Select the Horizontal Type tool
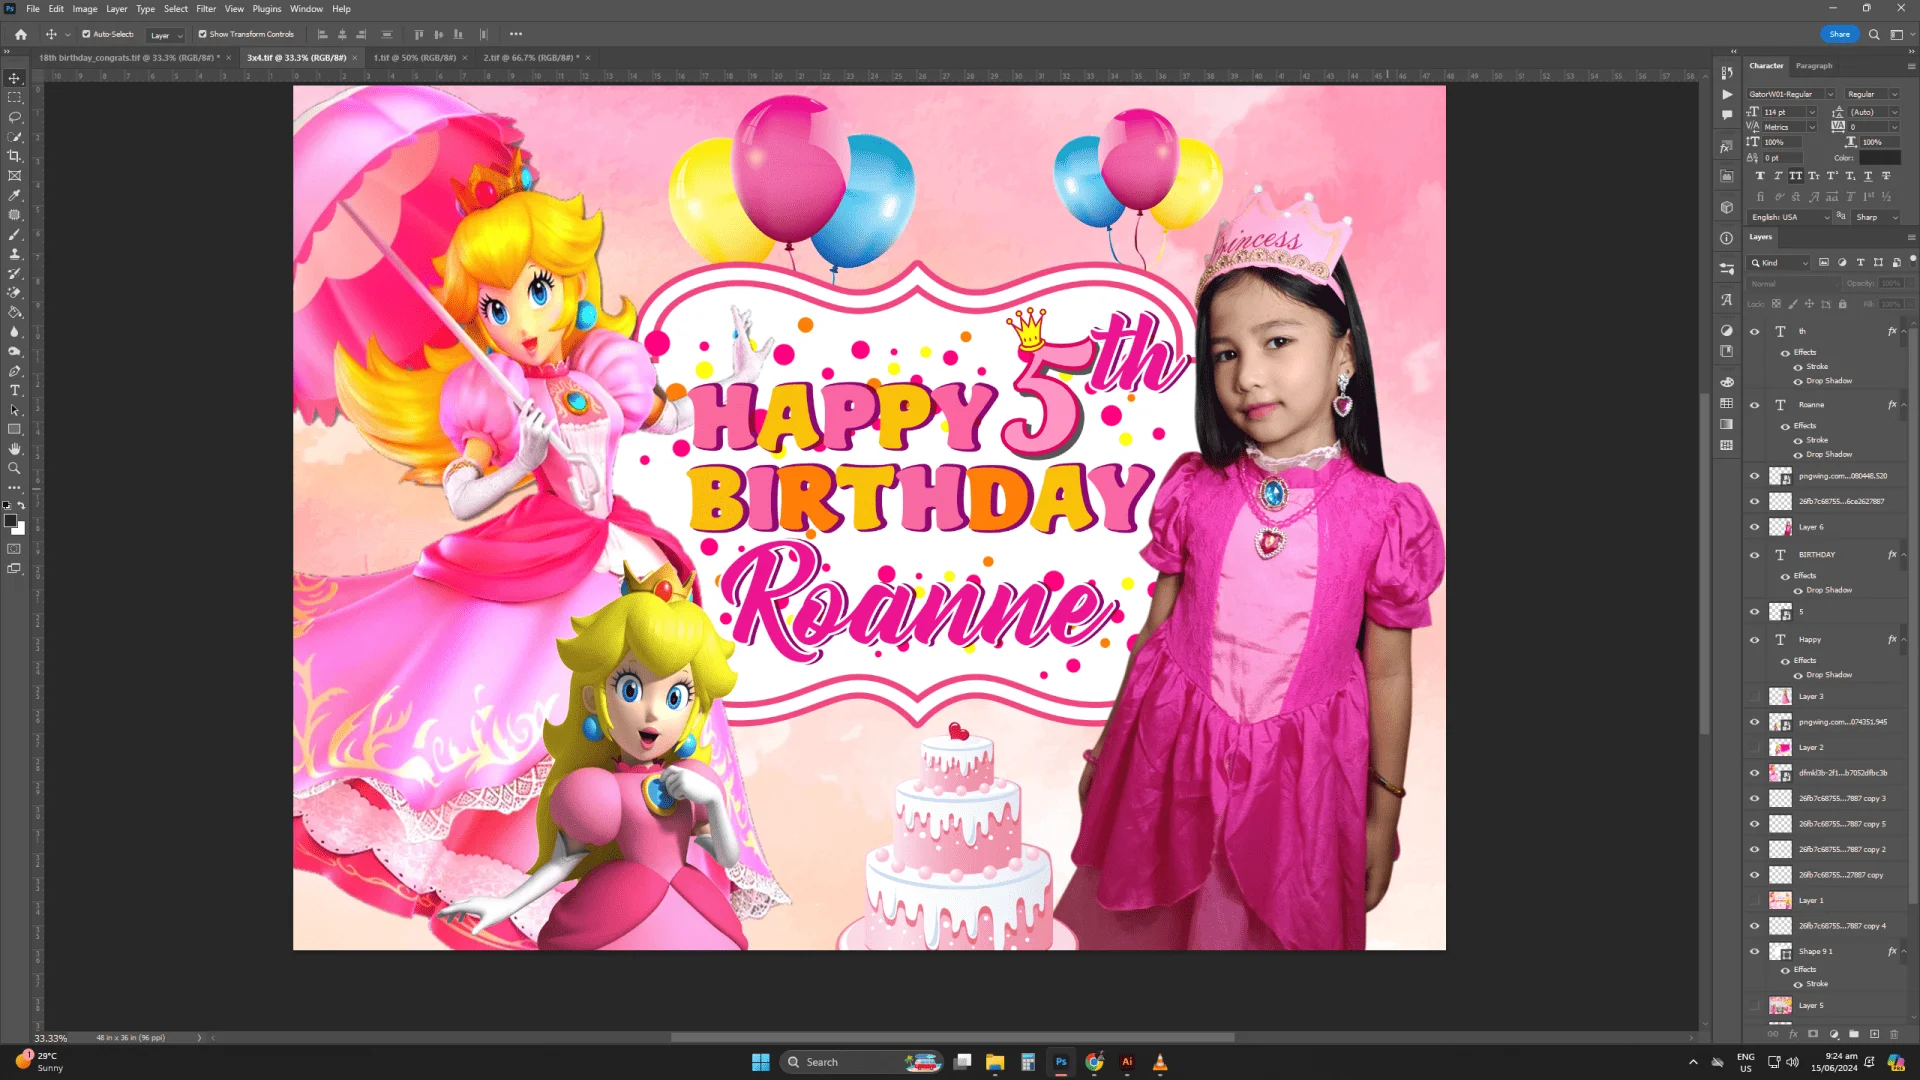The height and width of the screenshot is (1080, 1920). 14,390
